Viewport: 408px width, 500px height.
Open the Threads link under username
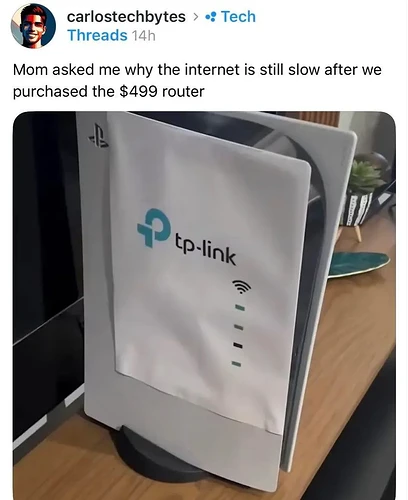(97, 35)
